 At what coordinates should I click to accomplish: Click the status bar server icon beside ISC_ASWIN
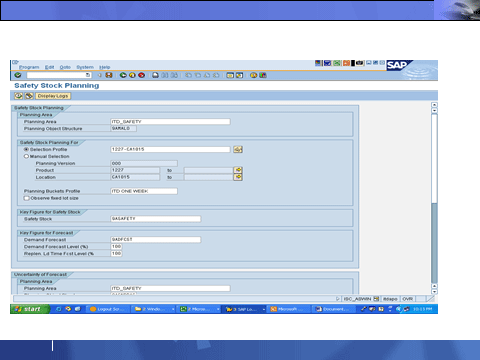click(x=376, y=299)
